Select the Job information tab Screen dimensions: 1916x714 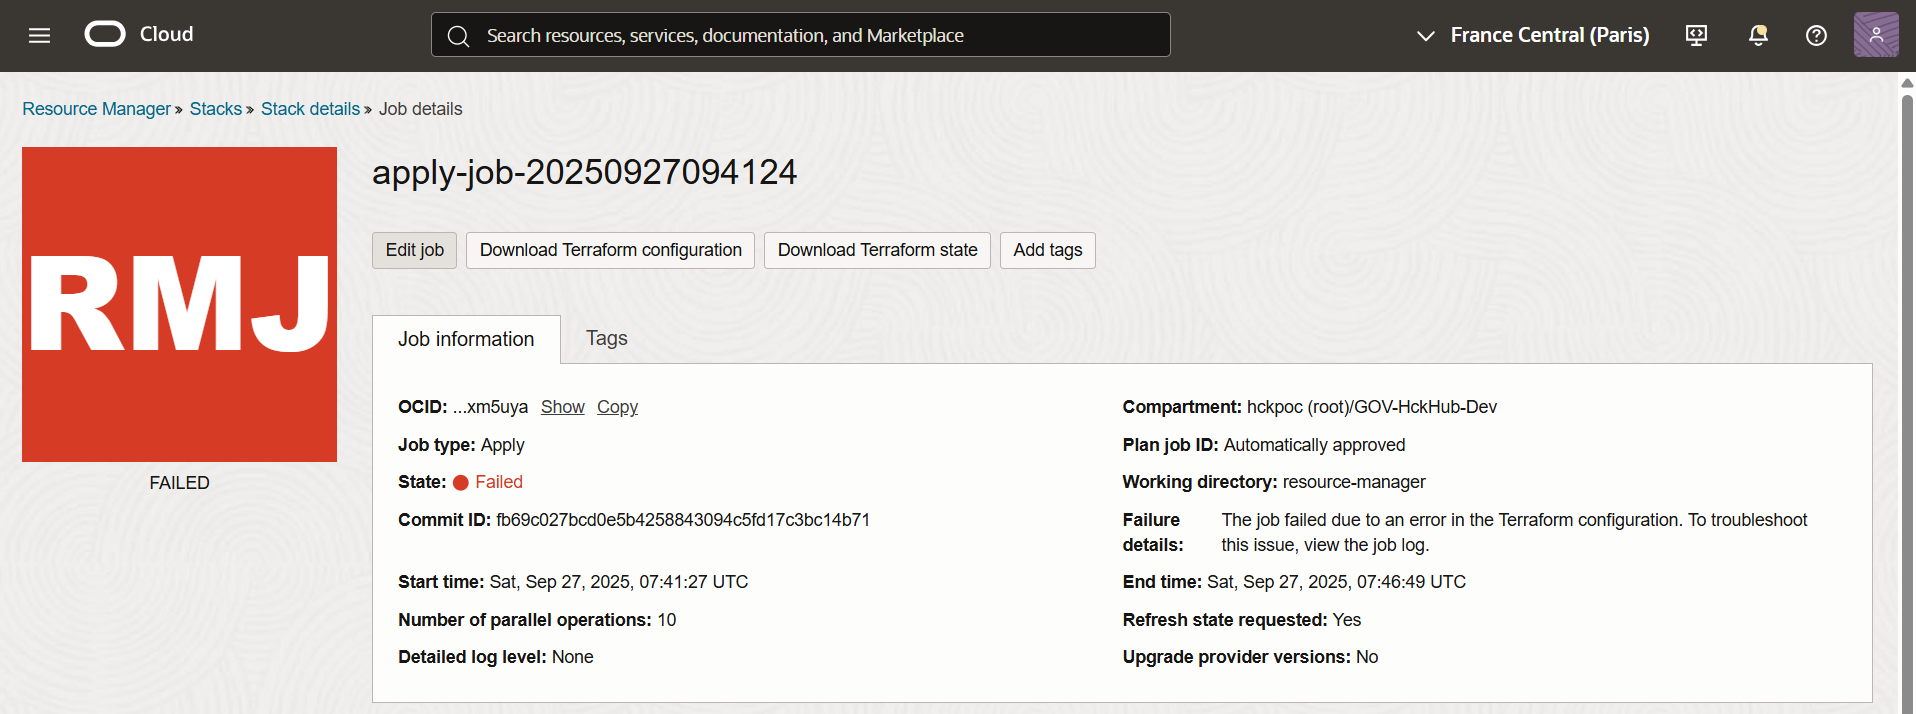466,339
